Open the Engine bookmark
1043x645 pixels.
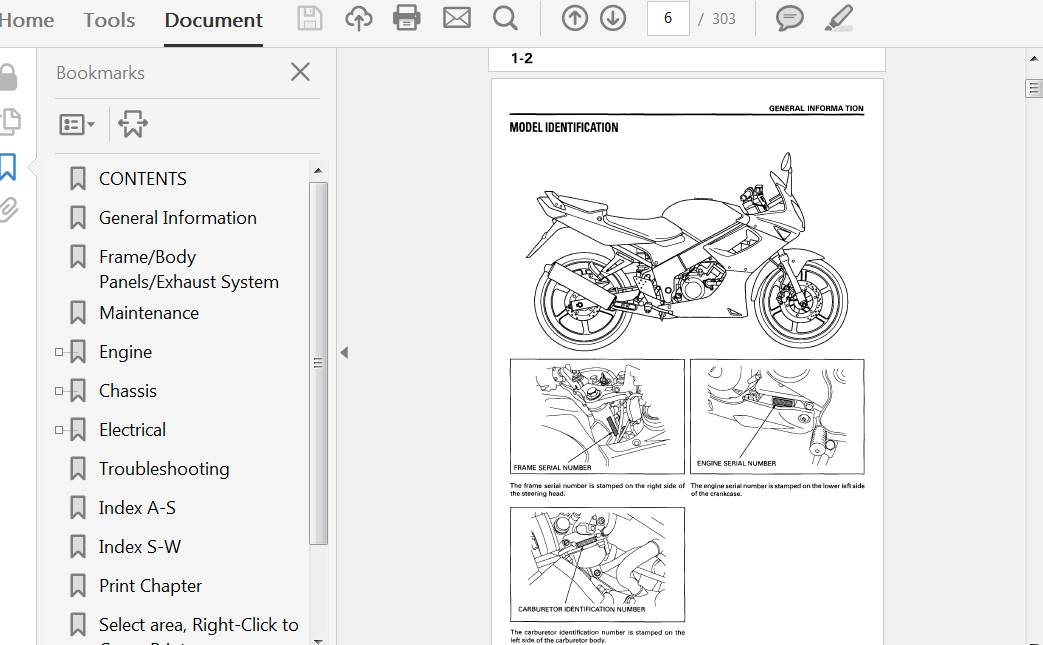(x=126, y=352)
